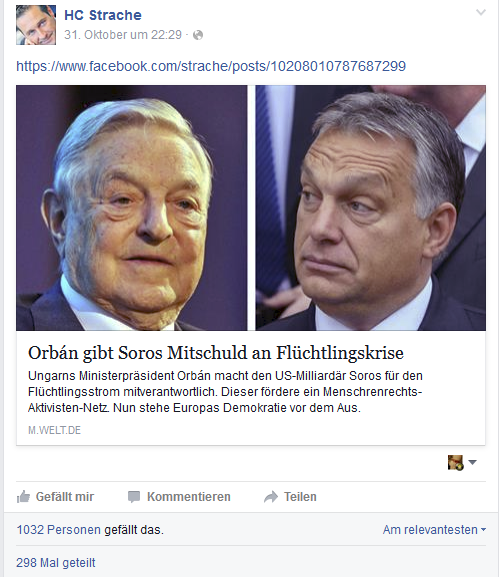
Task: Open the facebook.com/strache post URL
Action: (x=211, y=66)
